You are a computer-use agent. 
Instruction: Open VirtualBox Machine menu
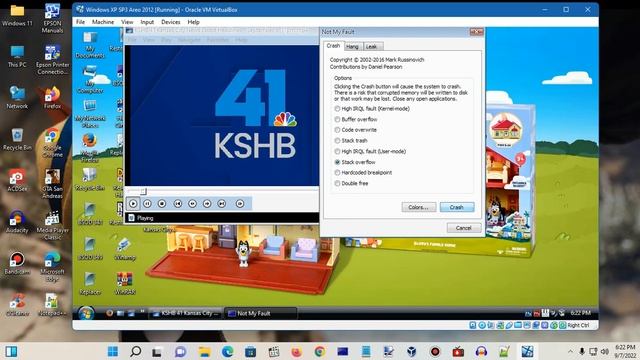pyautogui.click(x=103, y=22)
